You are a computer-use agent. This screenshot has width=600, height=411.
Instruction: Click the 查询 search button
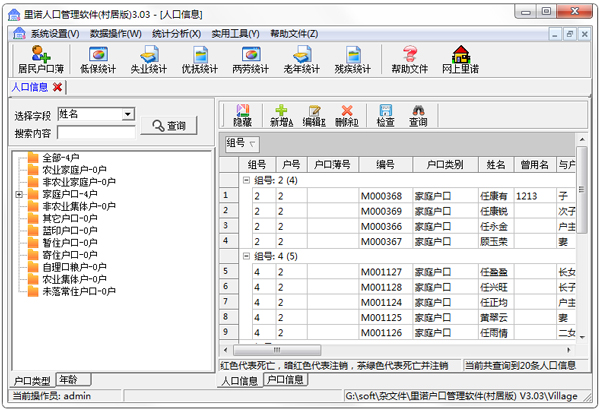(x=169, y=126)
